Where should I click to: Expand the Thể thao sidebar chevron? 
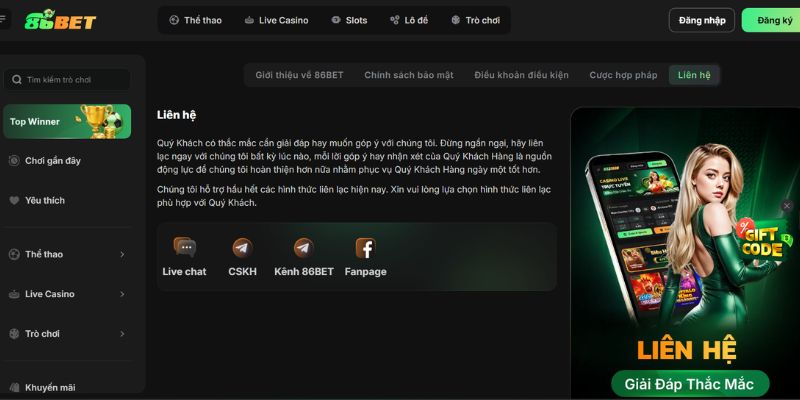click(x=122, y=254)
